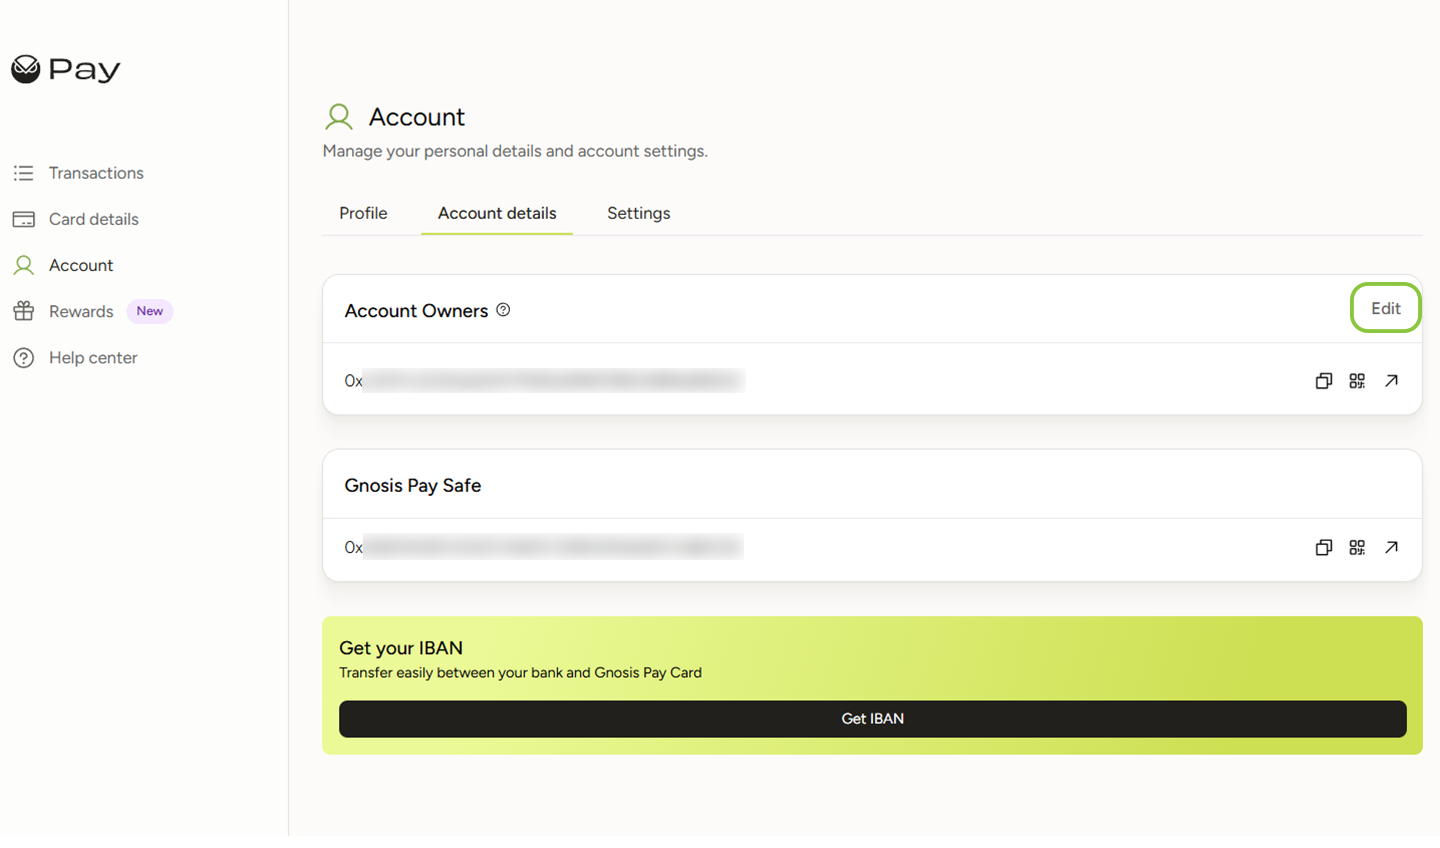Open Account Owners address in explorer
Viewport: 1440px width, 848px height.
[x=1391, y=381]
